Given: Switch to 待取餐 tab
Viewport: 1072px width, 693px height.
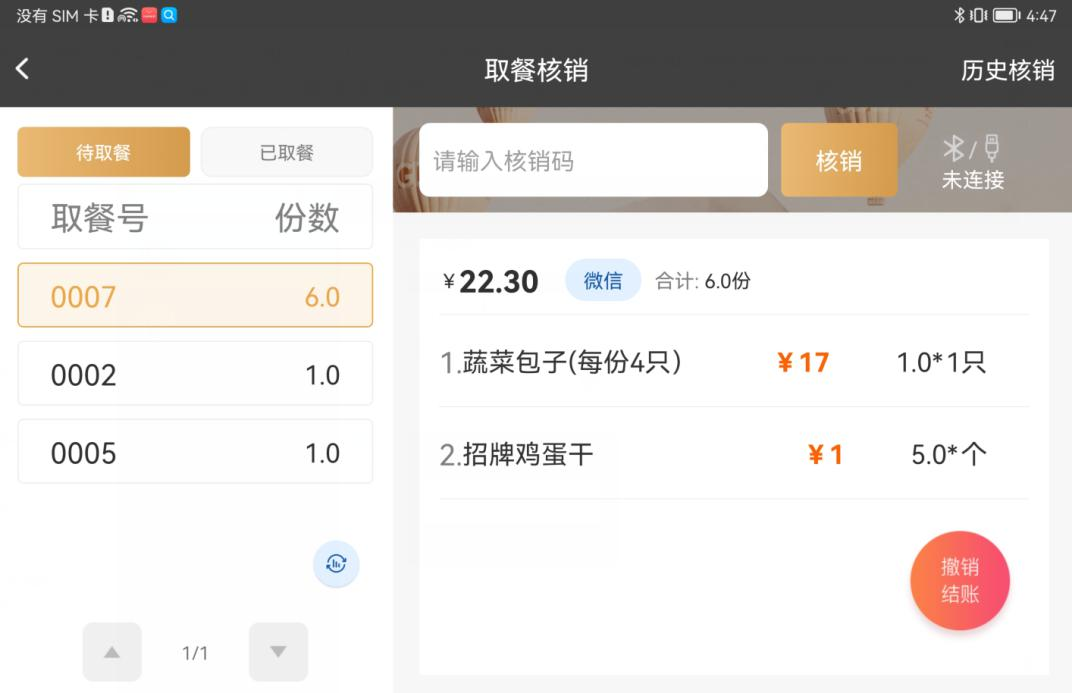Looking at the screenshot, I should coord(103,152).
